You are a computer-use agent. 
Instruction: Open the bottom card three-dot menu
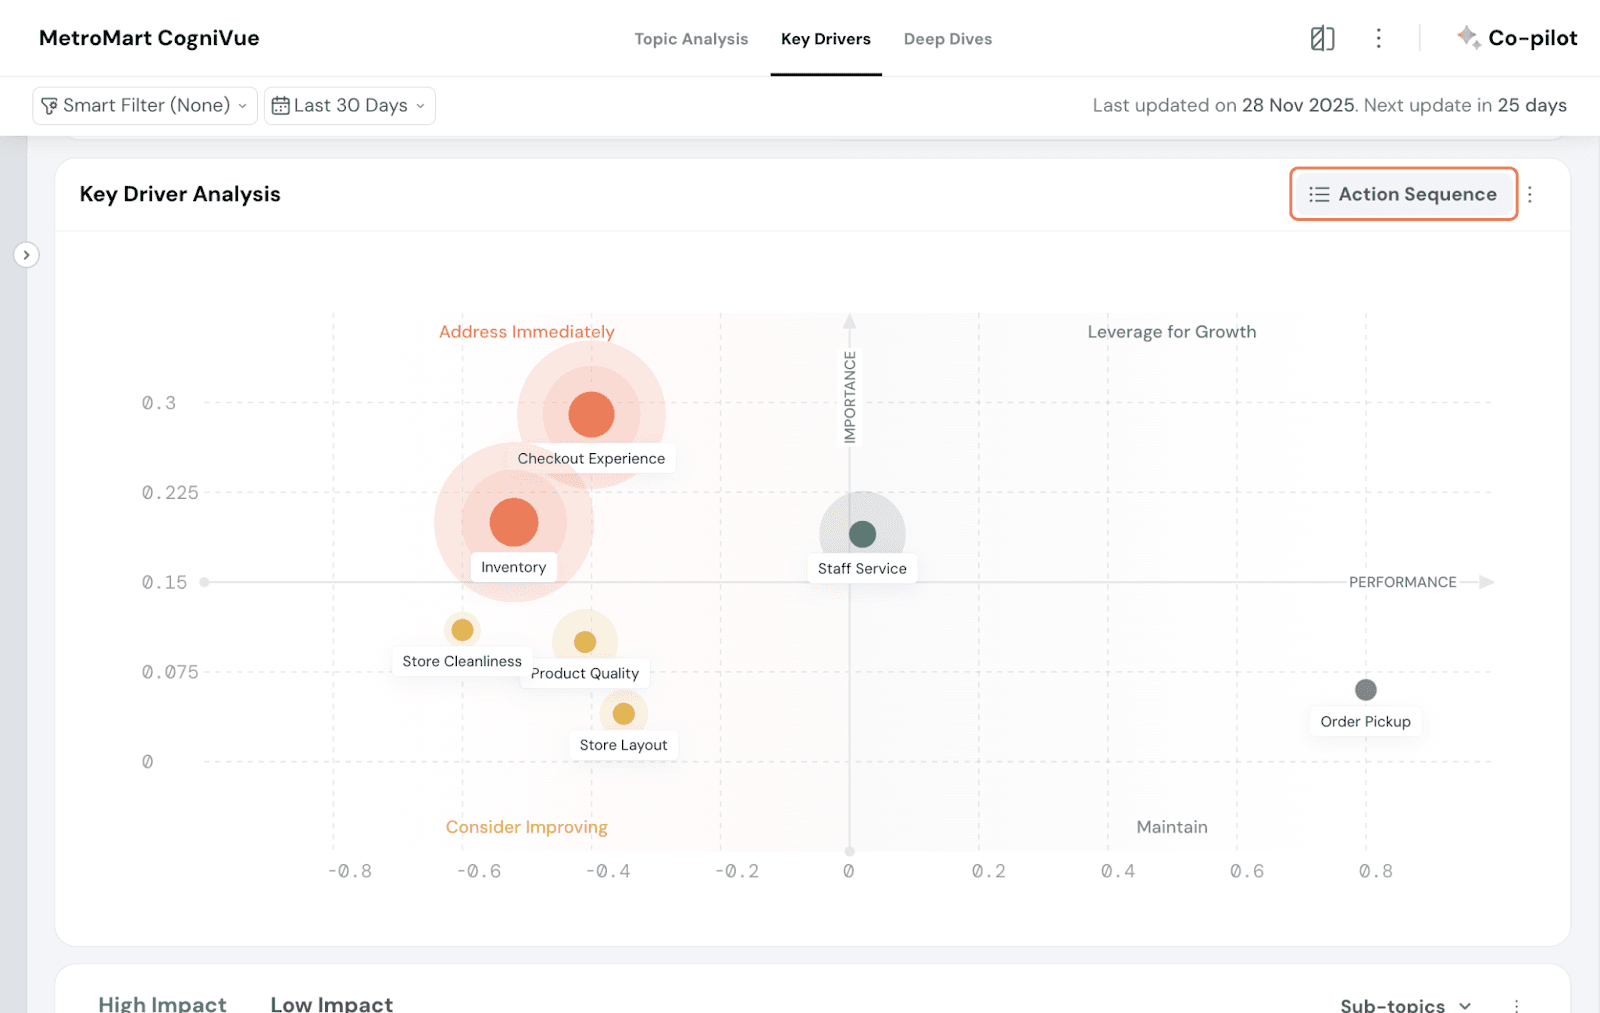click(x=1516, y=1005)
